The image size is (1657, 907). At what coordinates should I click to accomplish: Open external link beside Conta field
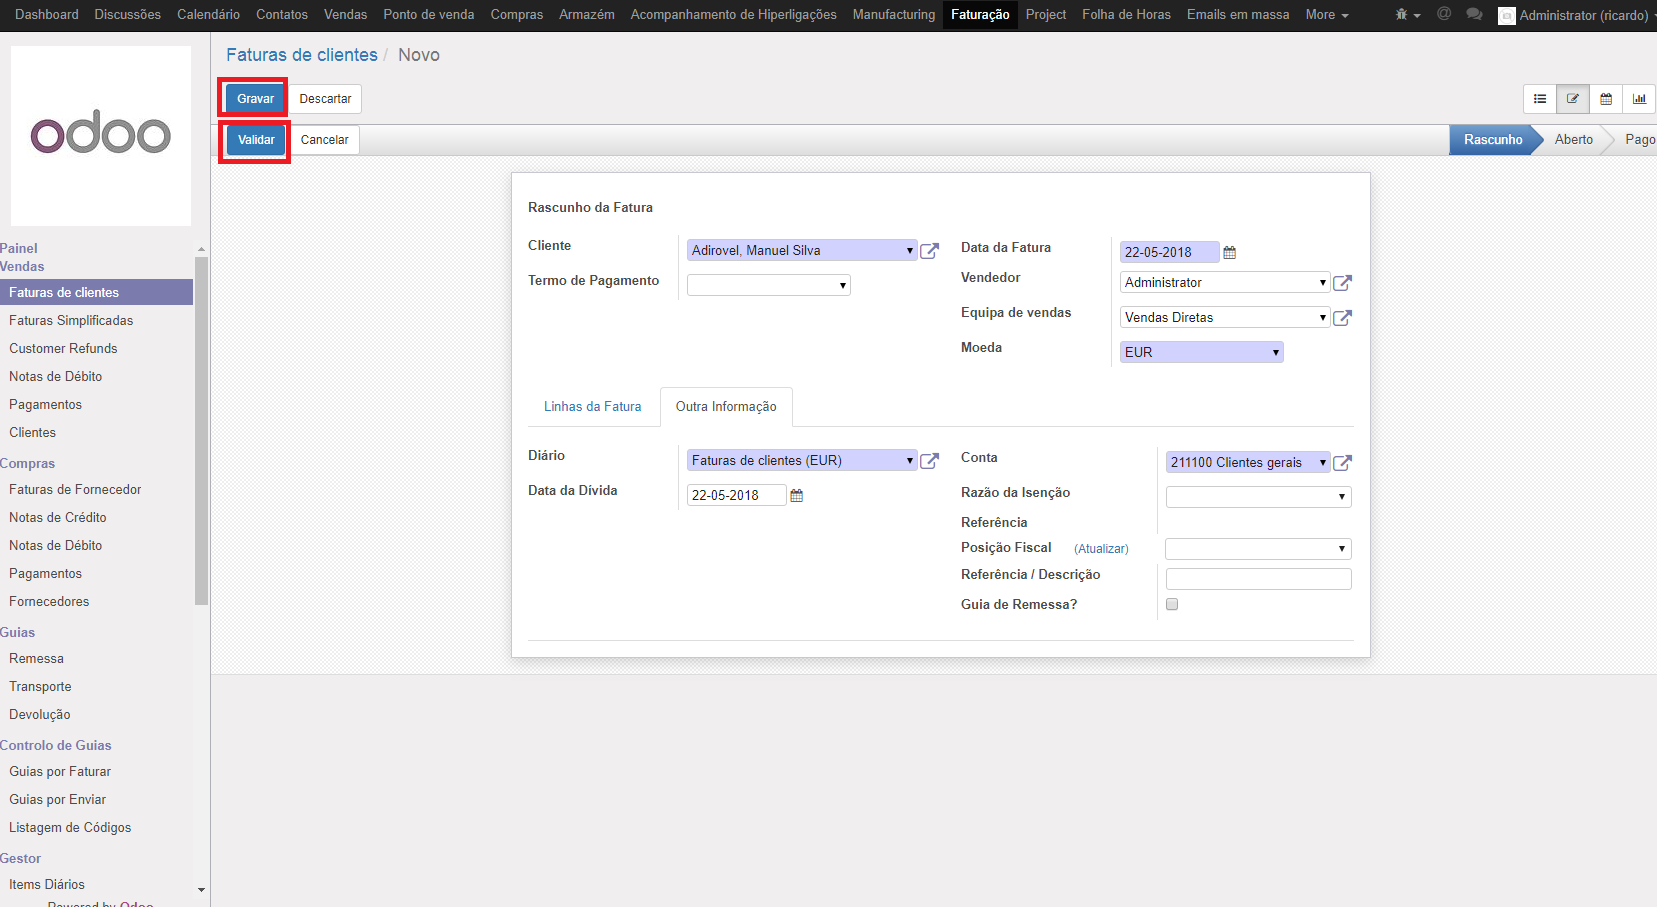coord(1342,463)
